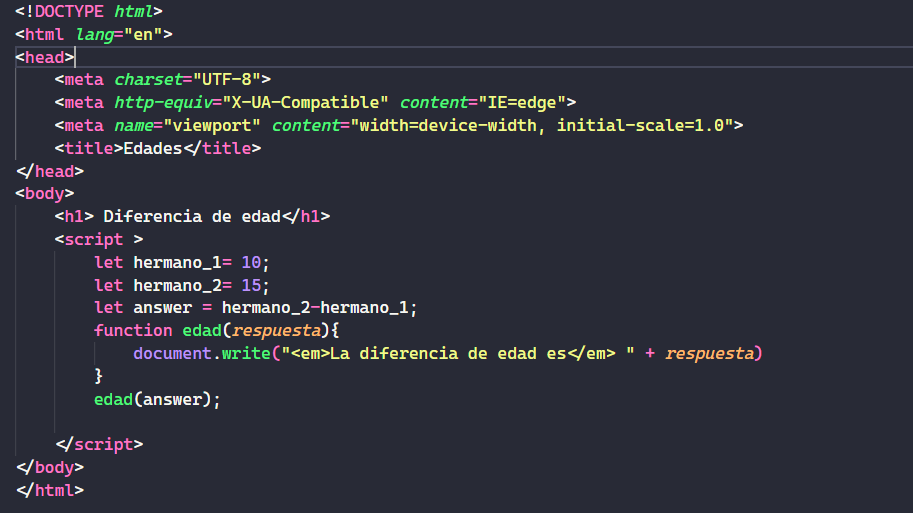913x513 pixels.
Task: Click the opening <body> tag
Action: tap(45, 194)
